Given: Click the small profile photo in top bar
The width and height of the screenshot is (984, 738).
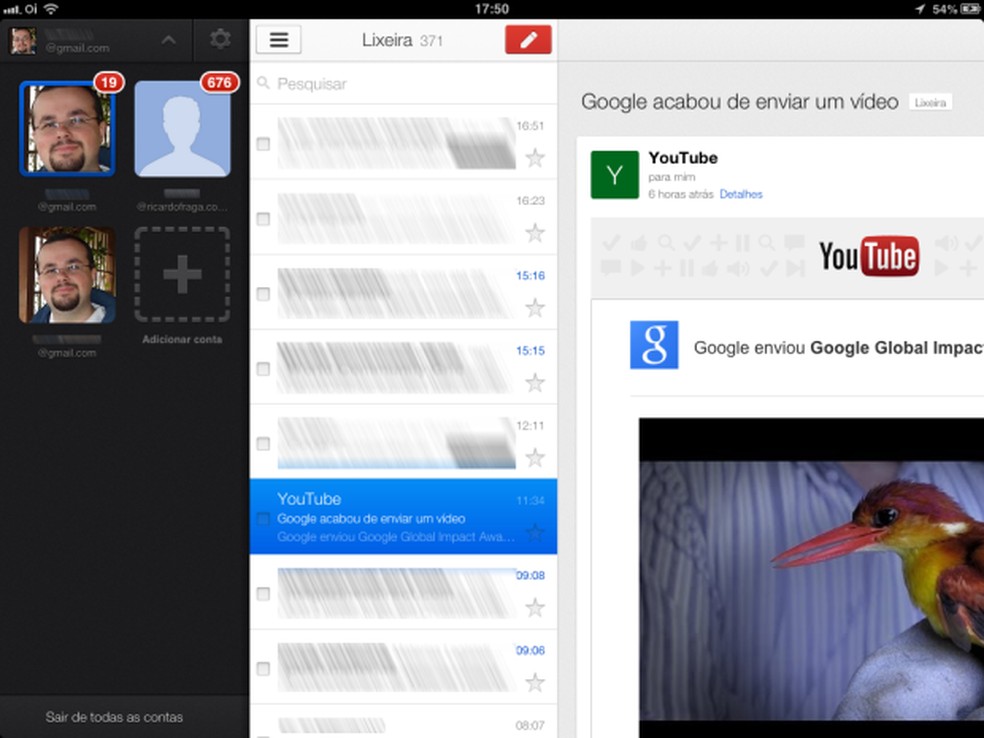Looking at the screenshot, I should coord(23,40).
